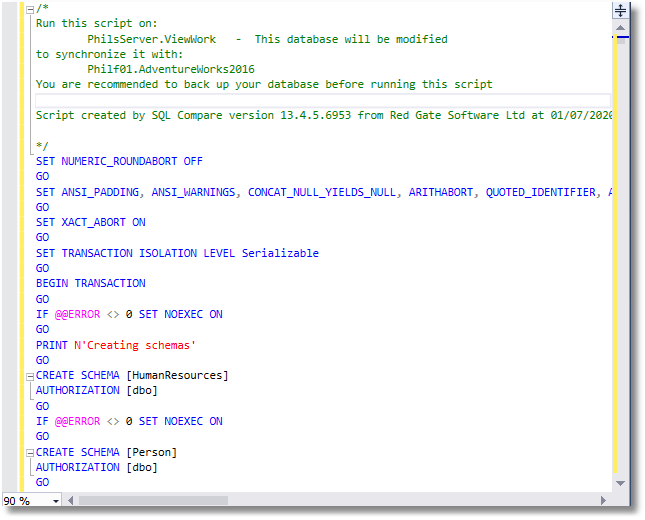Click 'You are recommended to back up' line
This screenshot has height=520, width=645.
click(x=264, y=84)
